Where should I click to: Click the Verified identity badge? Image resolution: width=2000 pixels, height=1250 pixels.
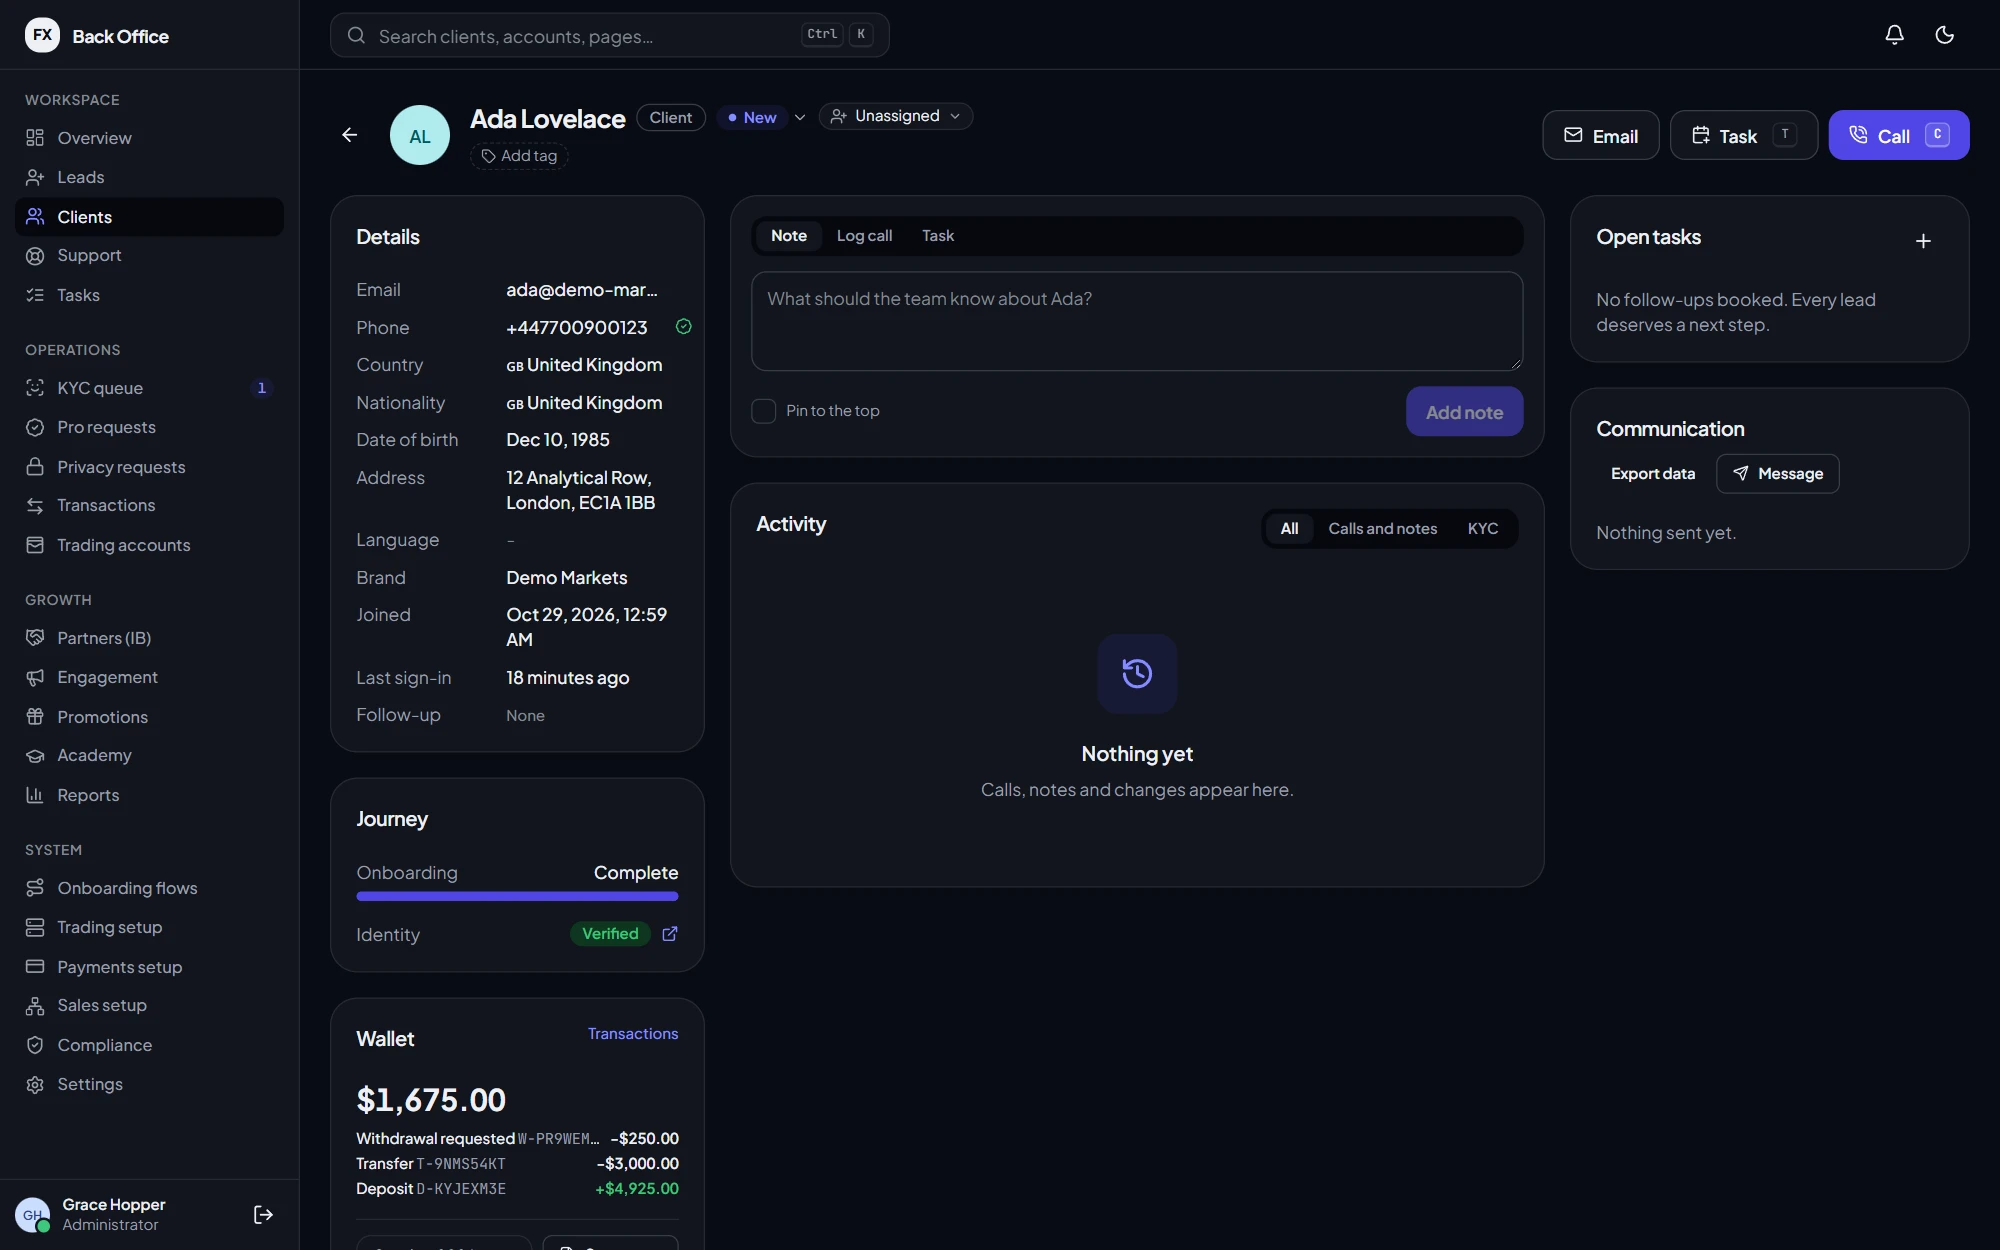pos(610,934)
